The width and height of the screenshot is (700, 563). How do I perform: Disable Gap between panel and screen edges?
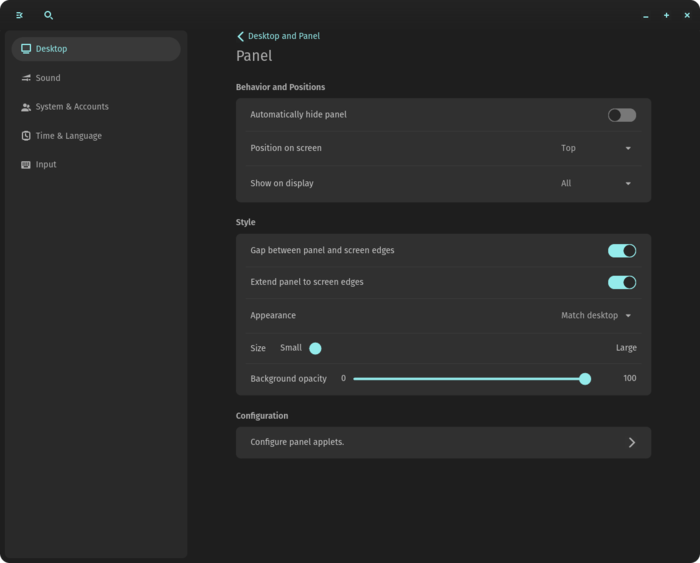coord(621,250)
